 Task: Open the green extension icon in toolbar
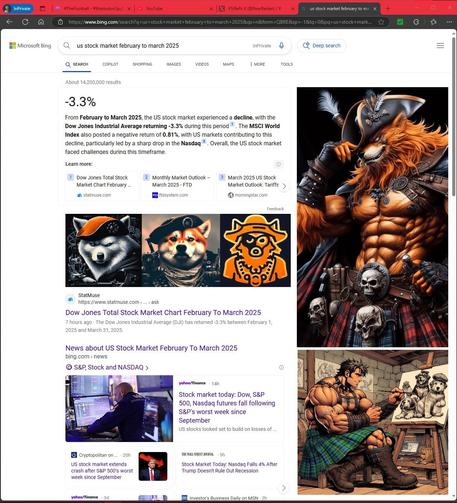click(400, 22)
